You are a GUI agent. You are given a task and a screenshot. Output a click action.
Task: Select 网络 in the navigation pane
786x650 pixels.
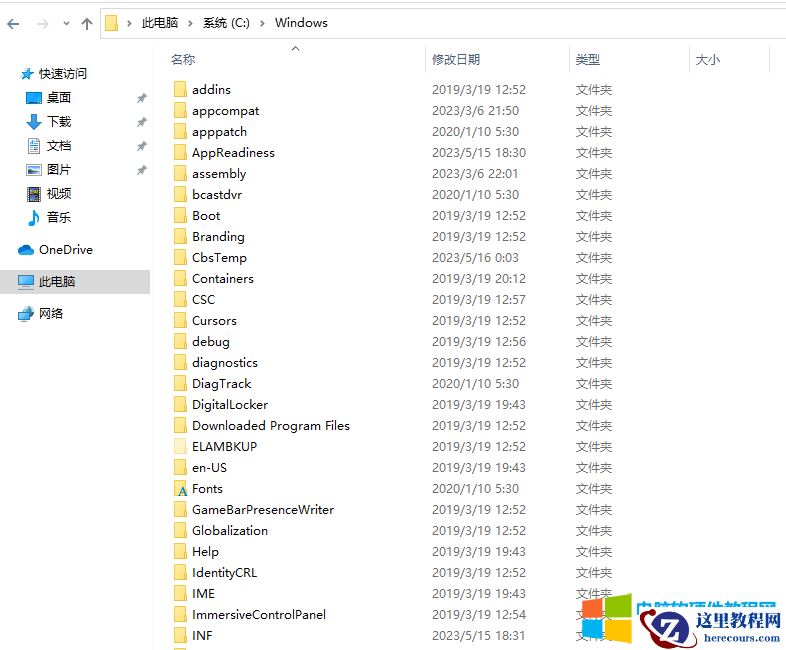tap(51, 314)
